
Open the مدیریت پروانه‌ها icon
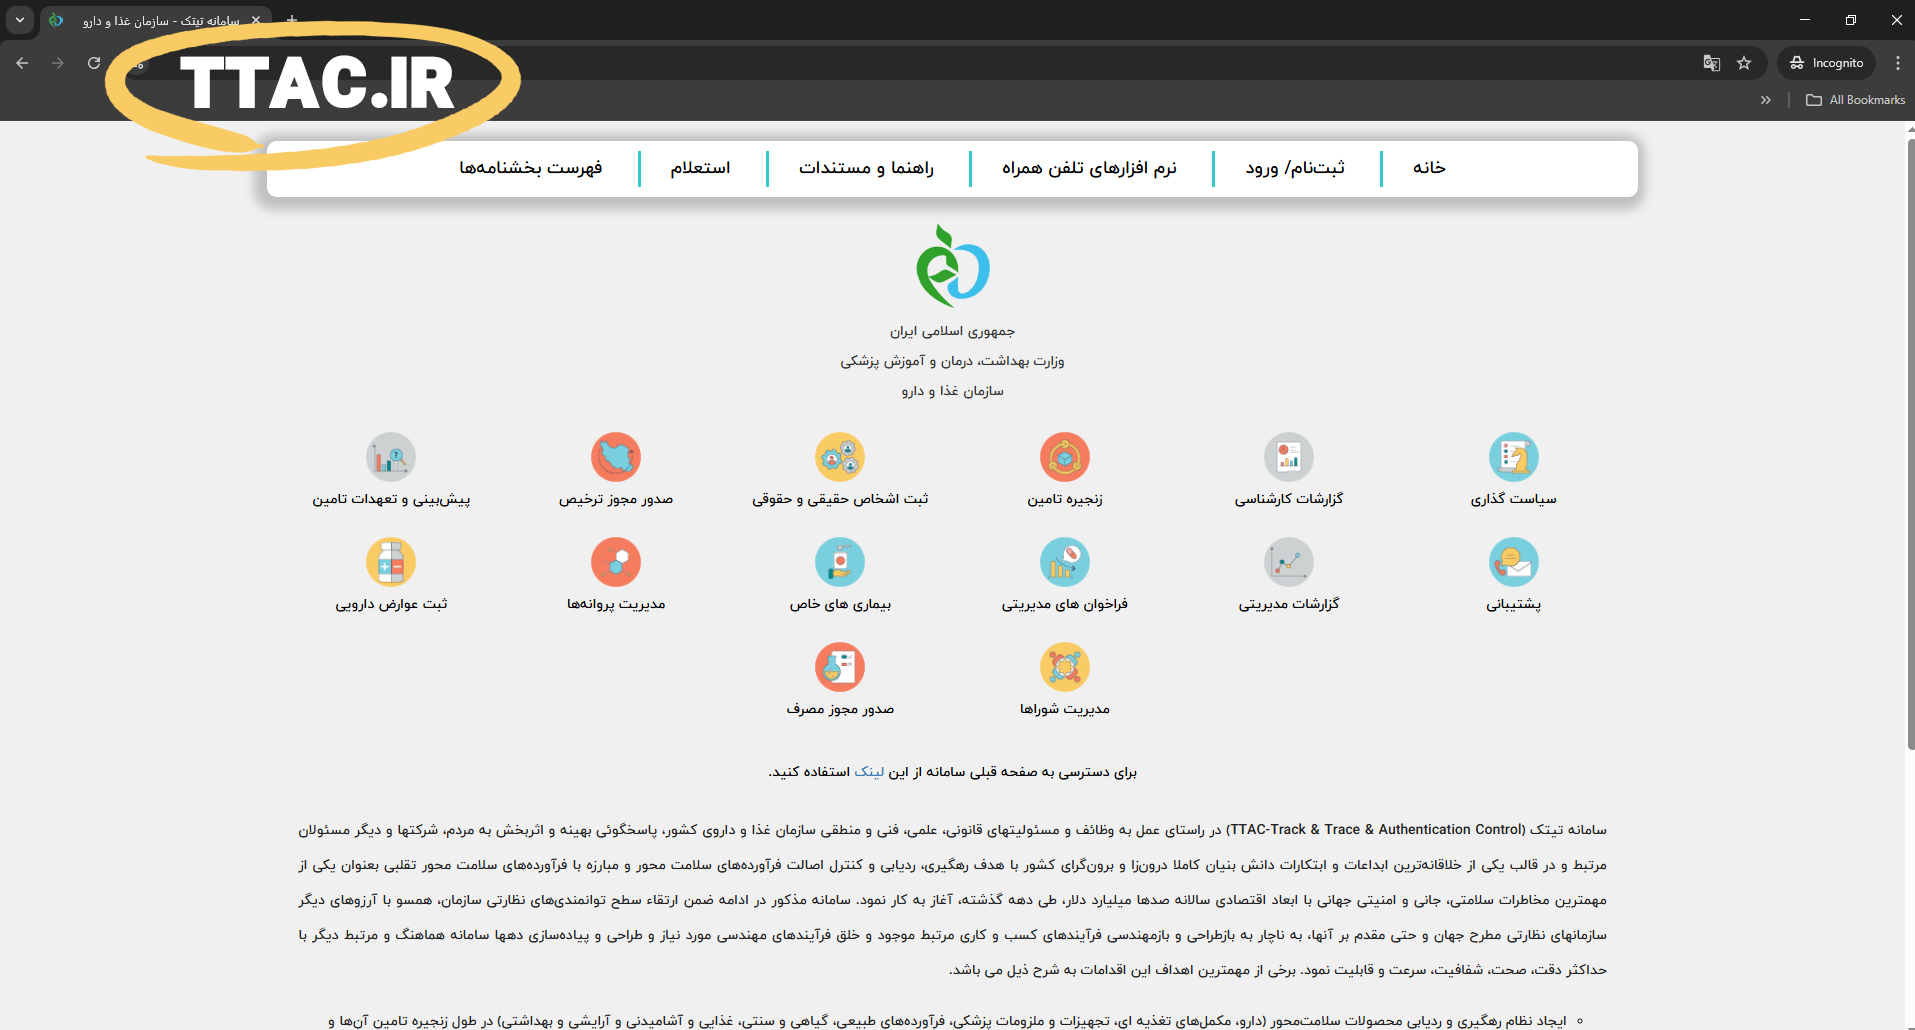tap(615, 563)
